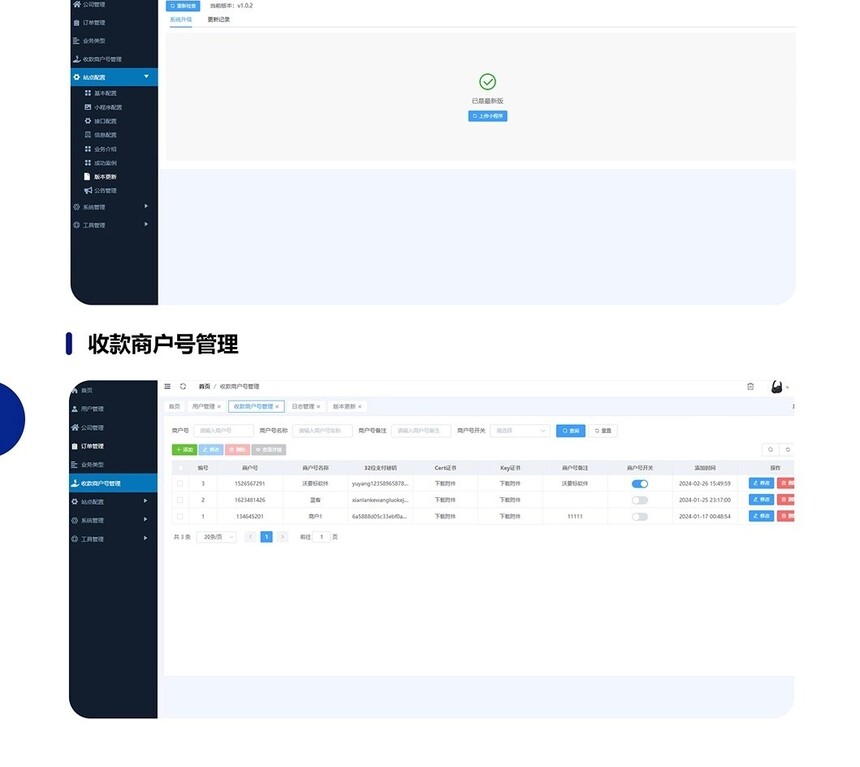Turn off the switch for the 2024-02-26 row
The image size is (860, 767).
640,483
